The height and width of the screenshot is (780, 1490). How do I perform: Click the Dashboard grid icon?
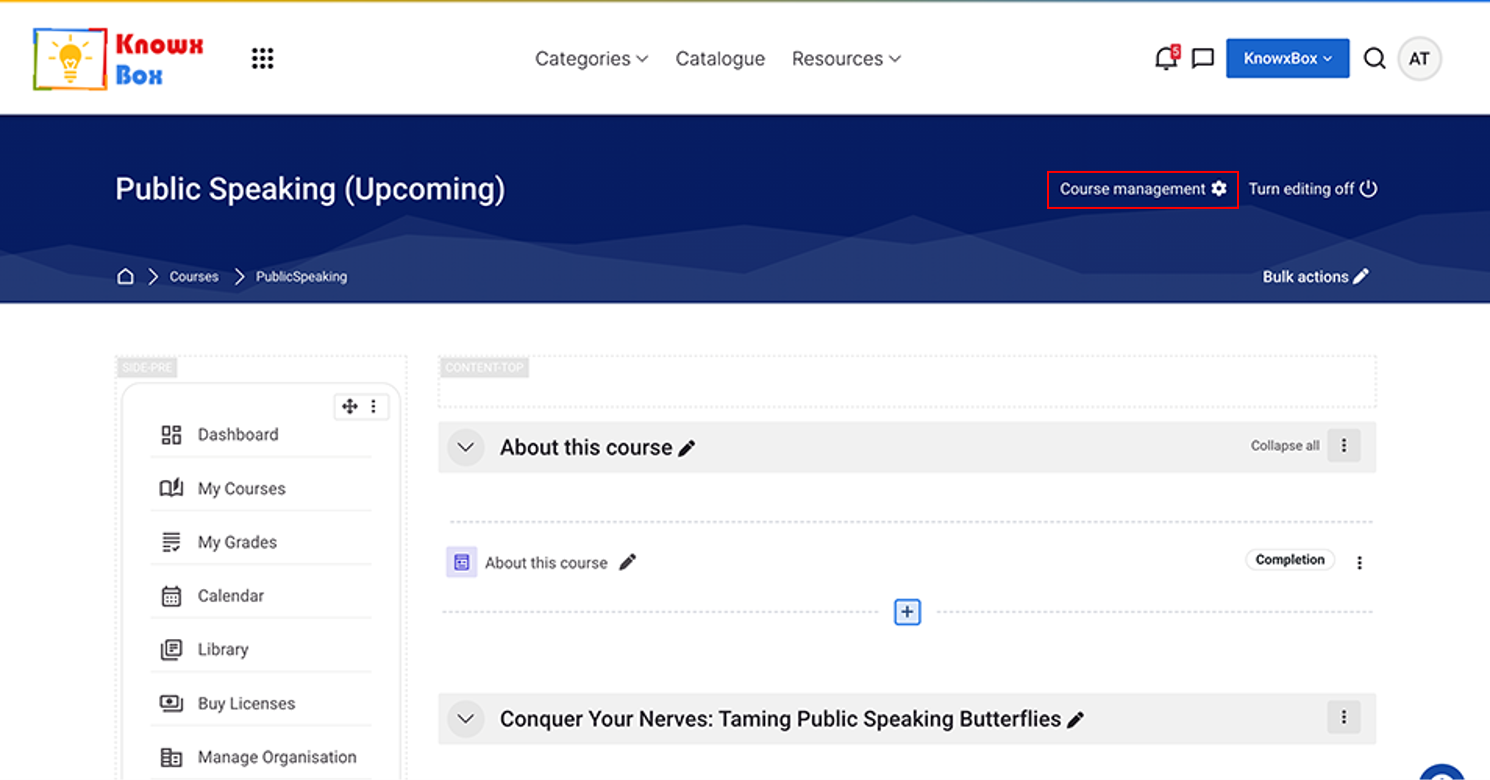pyautogui.click(x=171, y=435)
